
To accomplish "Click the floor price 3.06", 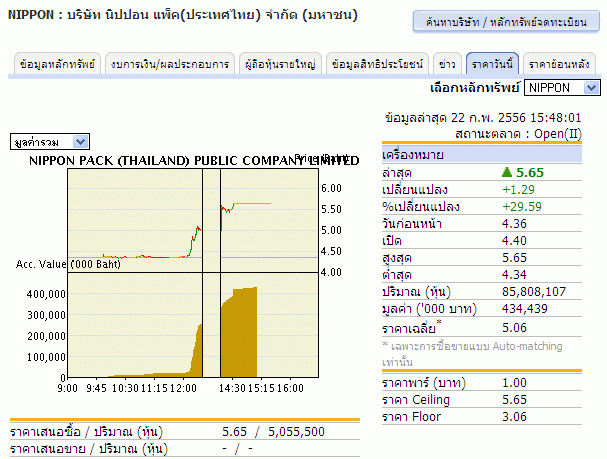I will [514, 417].
